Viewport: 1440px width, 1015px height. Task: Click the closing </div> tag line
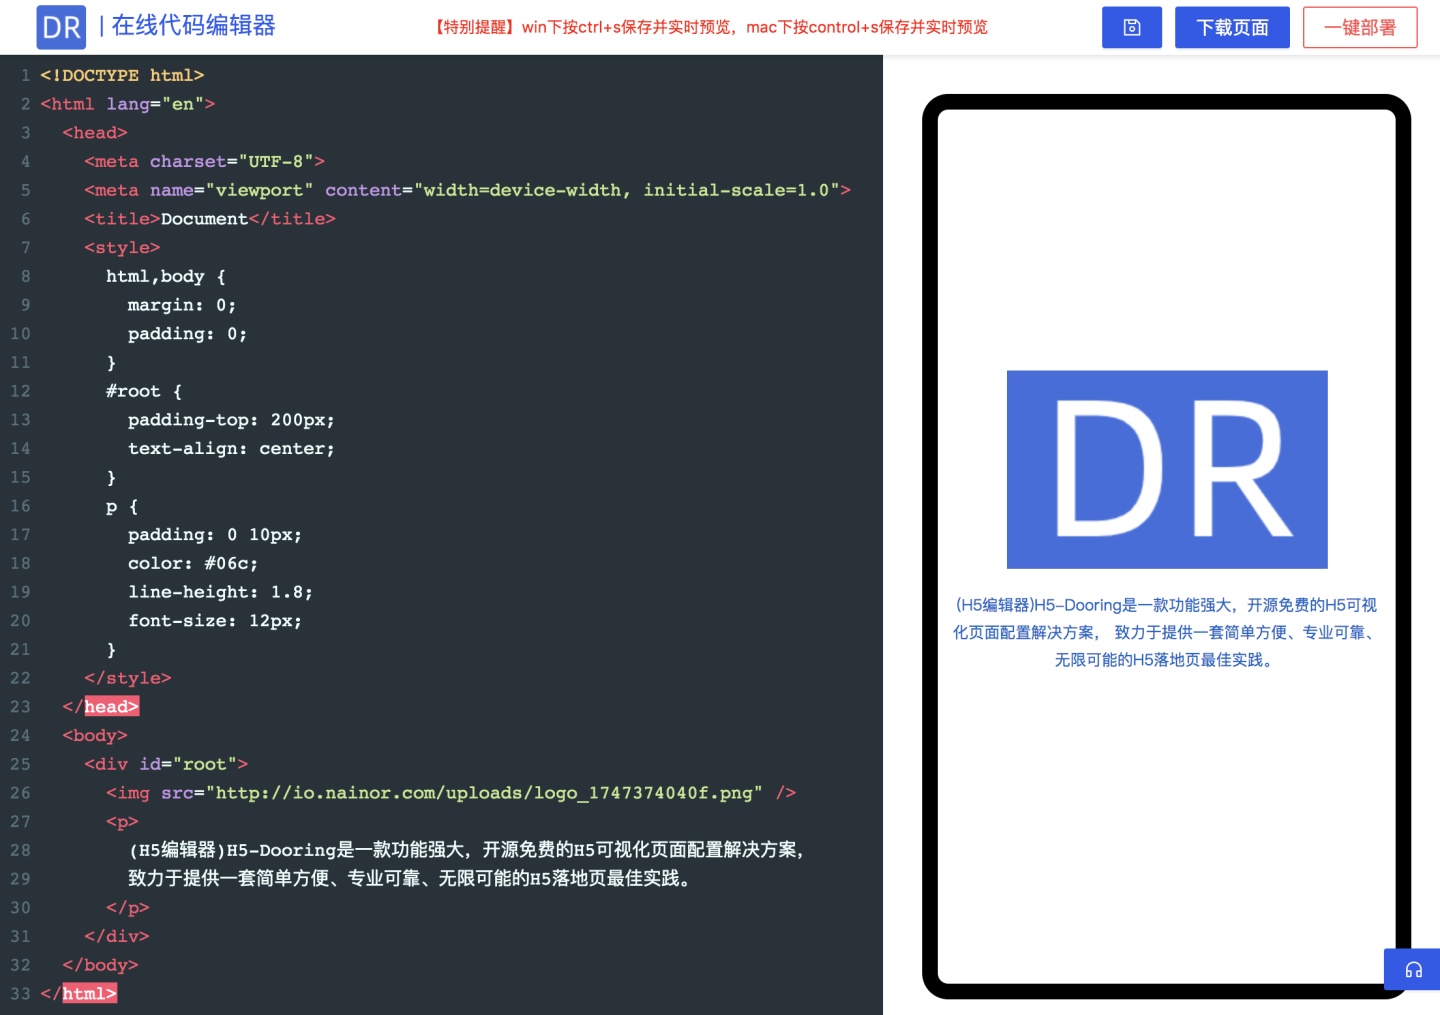(117, 936)
